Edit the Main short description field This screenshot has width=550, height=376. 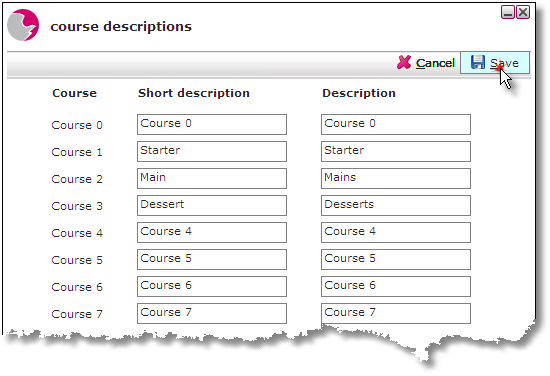point(212,178)
